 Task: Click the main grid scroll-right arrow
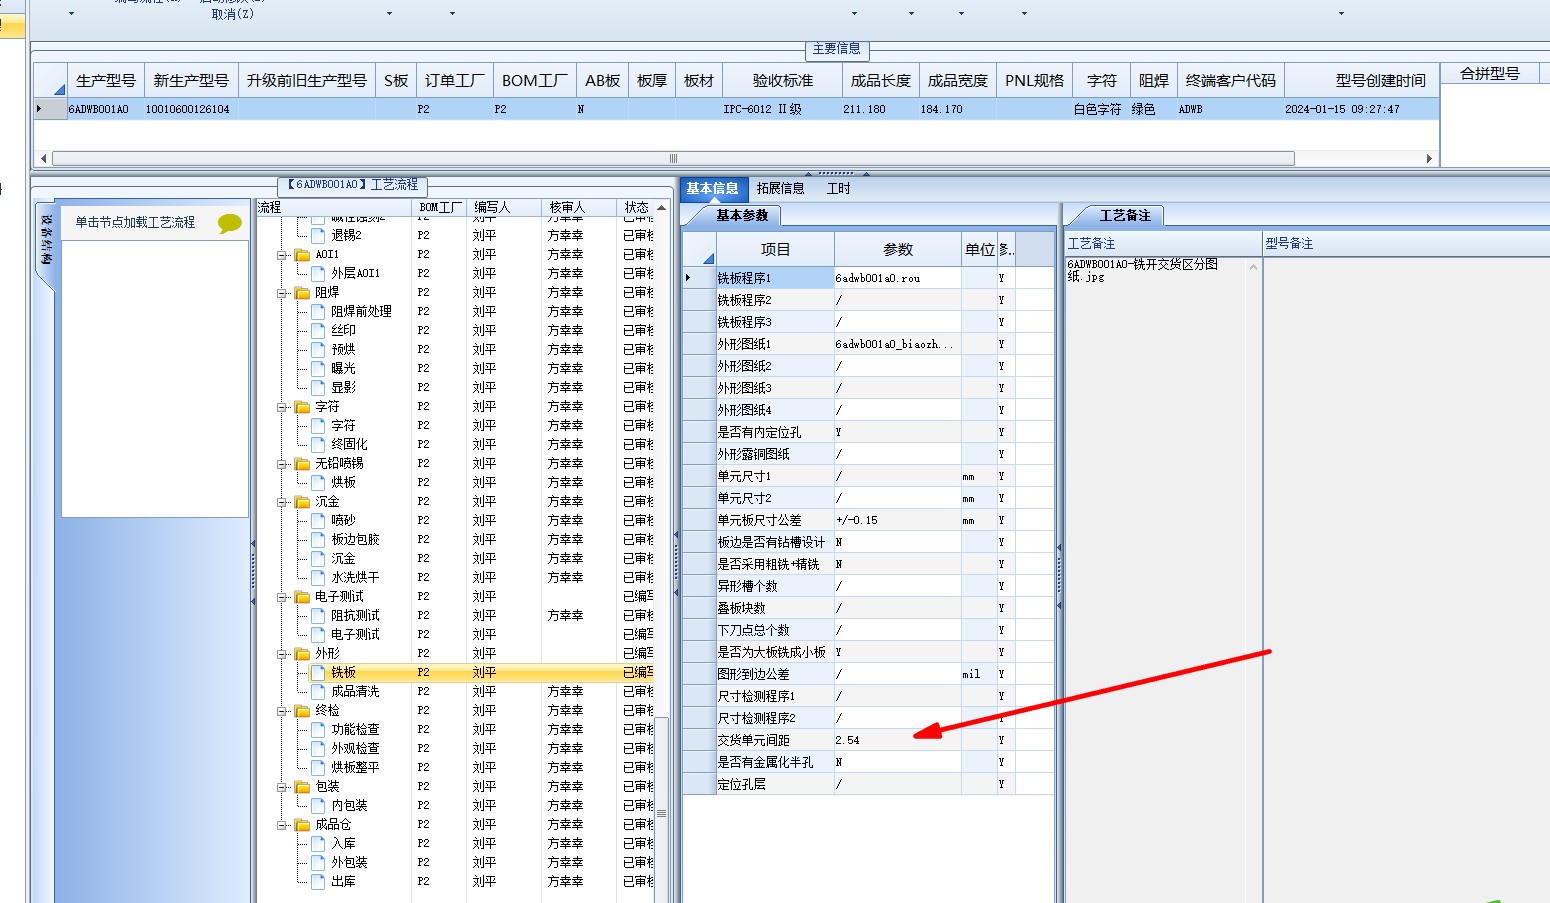(x=1429, y=158)
